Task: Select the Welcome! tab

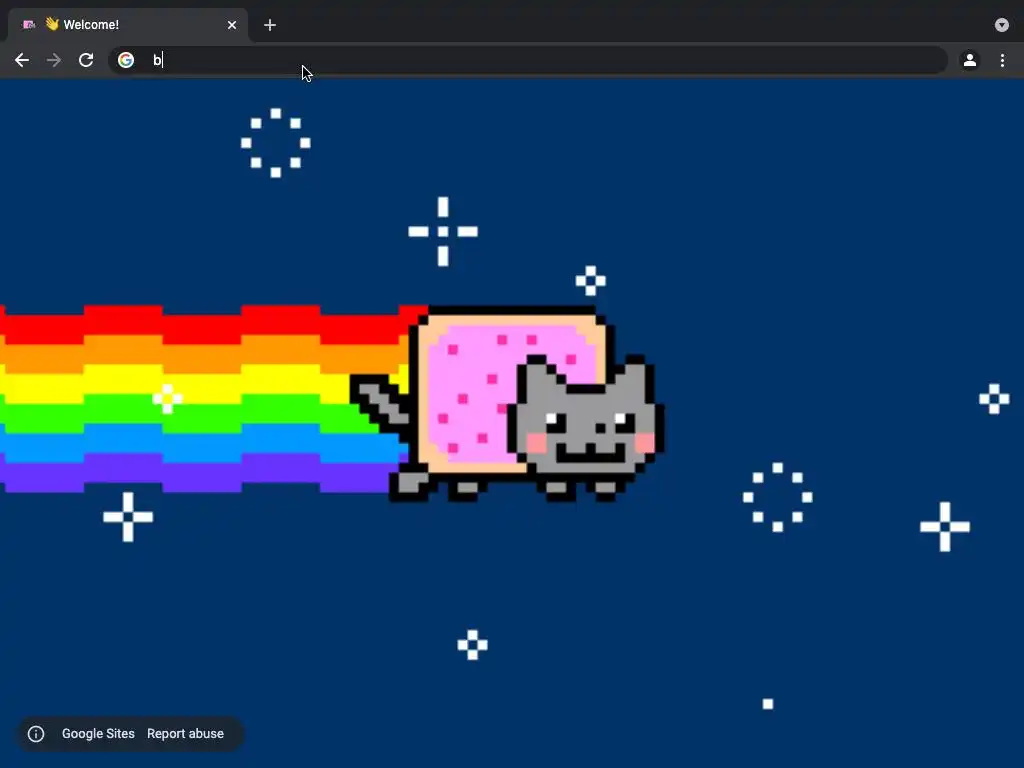Action: click(128, 25)
